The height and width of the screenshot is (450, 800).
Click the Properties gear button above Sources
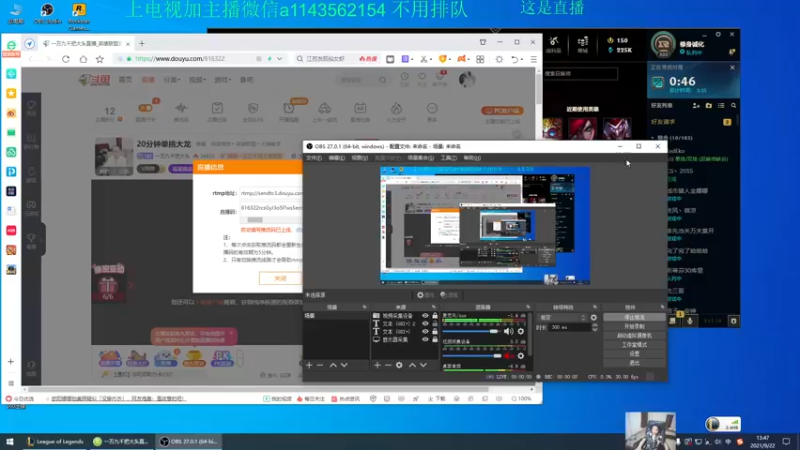(426, 295)
